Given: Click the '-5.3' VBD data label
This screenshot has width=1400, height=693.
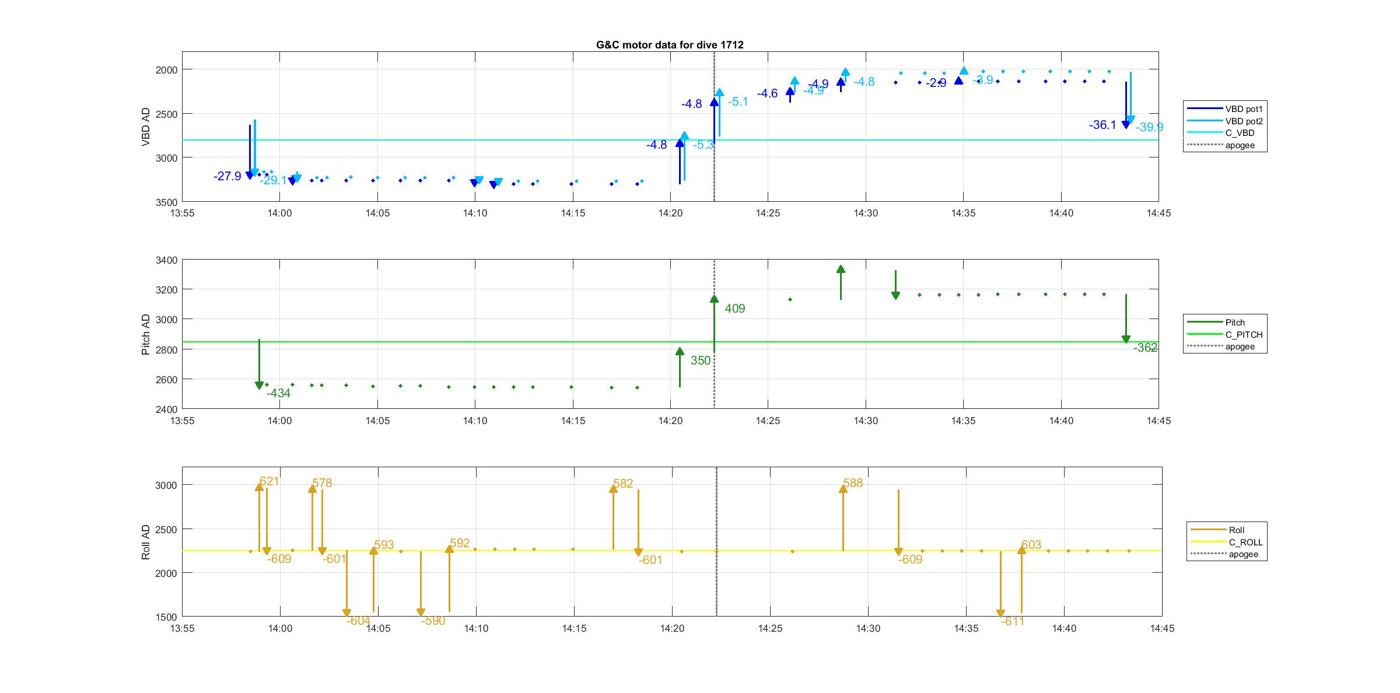Looking at the screenshot, I should (x=704, y=145).
